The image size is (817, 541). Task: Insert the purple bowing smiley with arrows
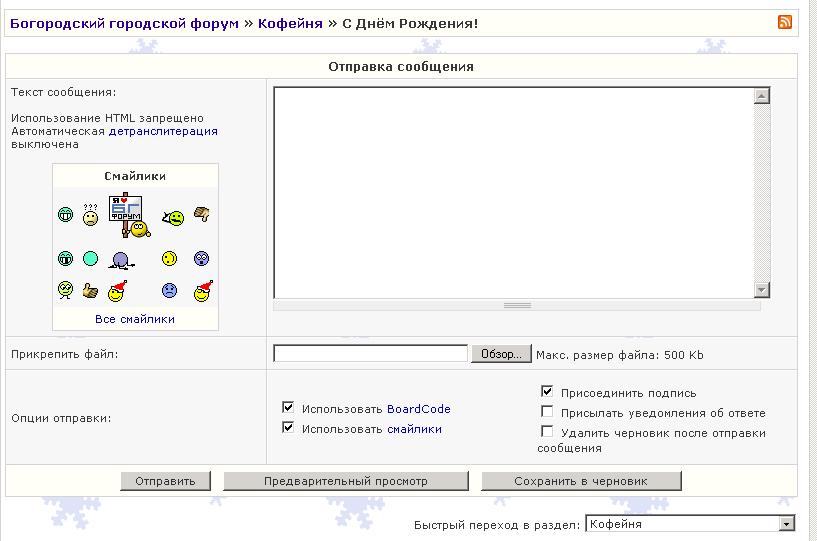pos(122,260)
